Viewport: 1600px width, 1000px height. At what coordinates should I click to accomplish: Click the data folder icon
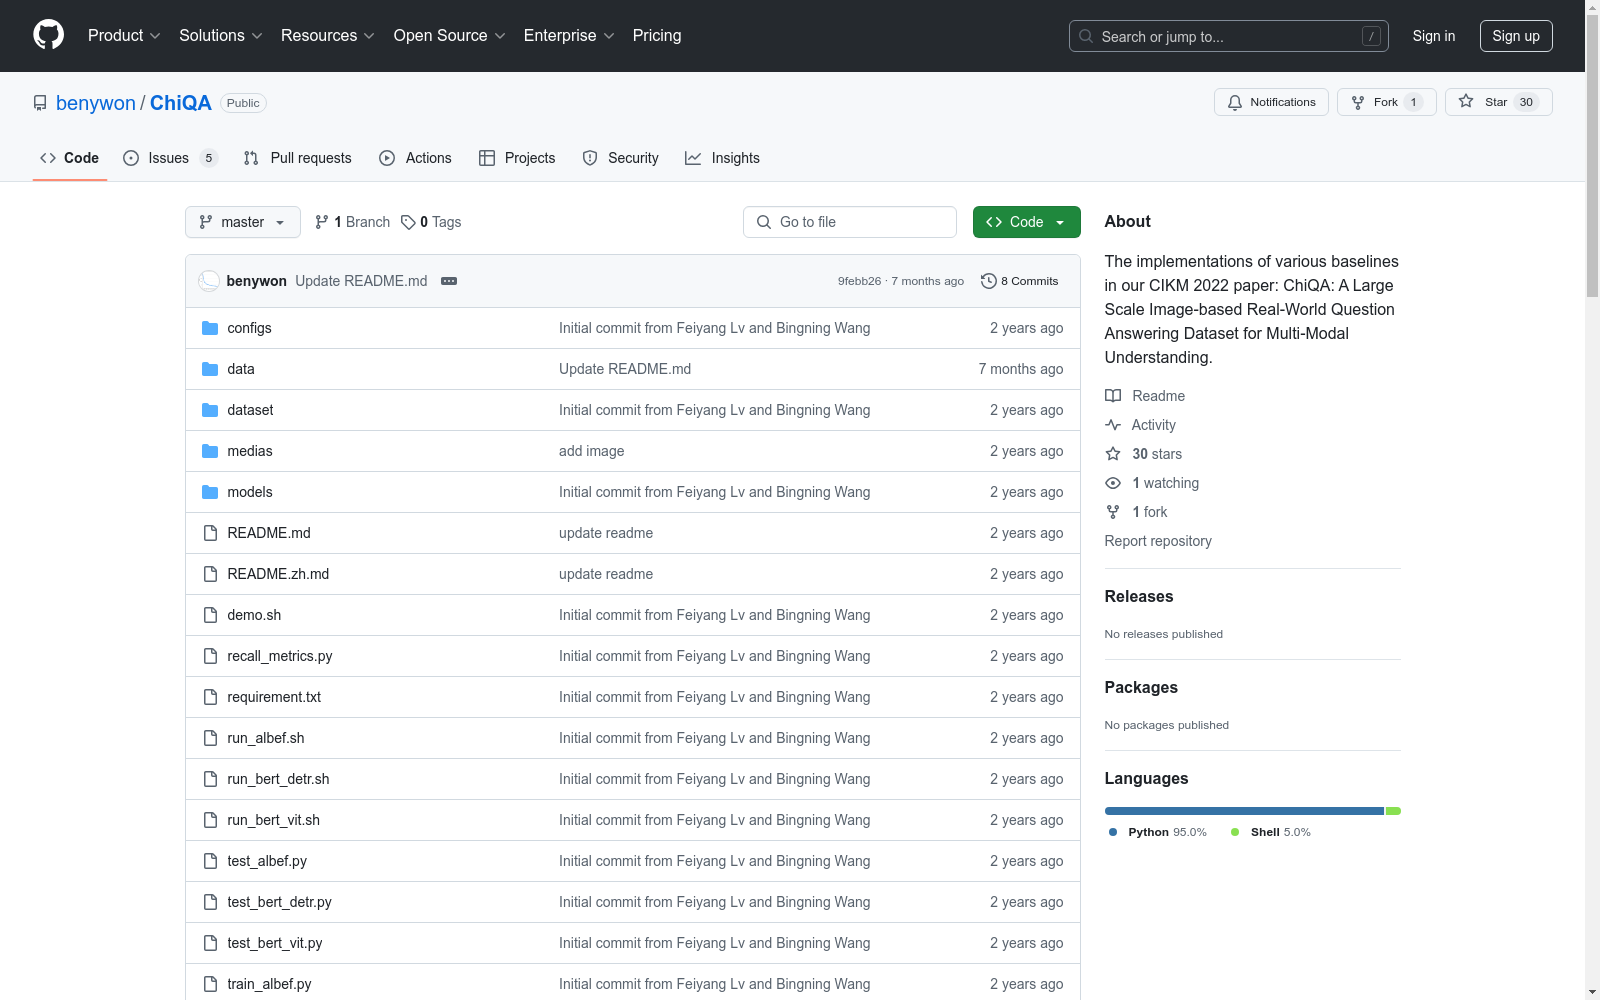(x=210, y=369)
